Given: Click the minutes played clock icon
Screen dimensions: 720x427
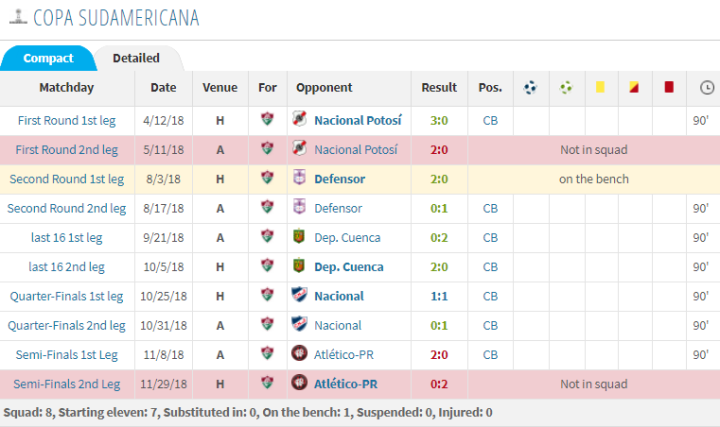Looking at the screenshot, I should (x=706, y=88).
